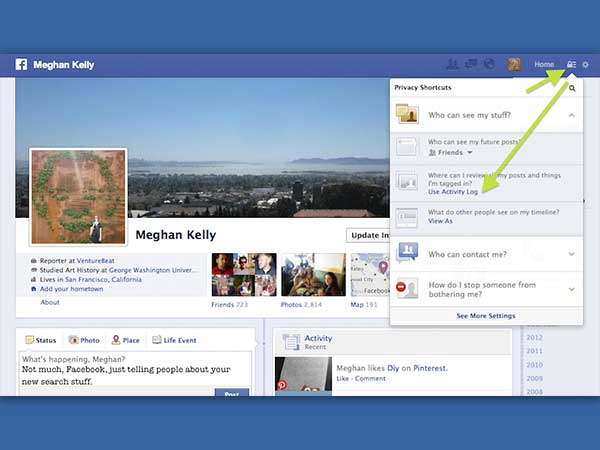
Task: Click the Meghan Kelly name in top bar
Action: (x=64, y=65)
